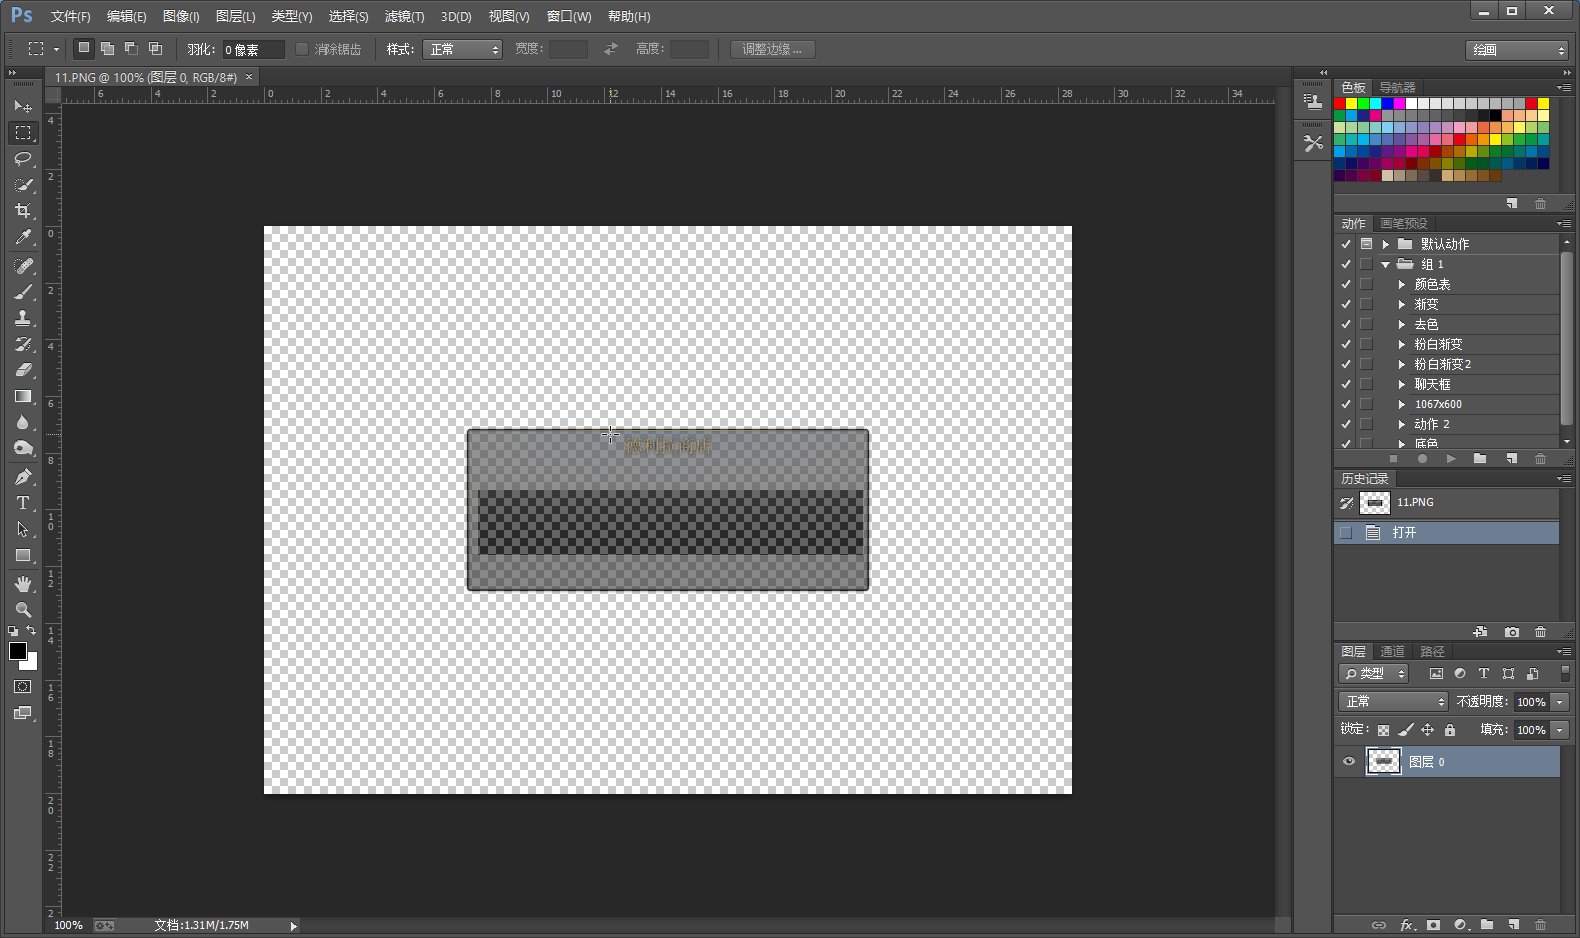Add a layer mask
The image size is (1580, 938).
[1433, 925]
